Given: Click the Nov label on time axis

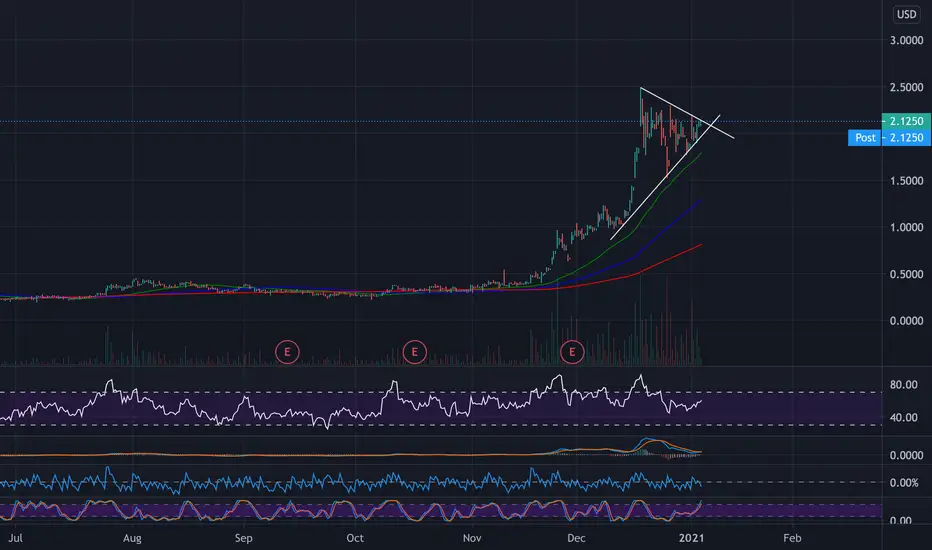Looking at the screenshot, I should coord(472,538).
